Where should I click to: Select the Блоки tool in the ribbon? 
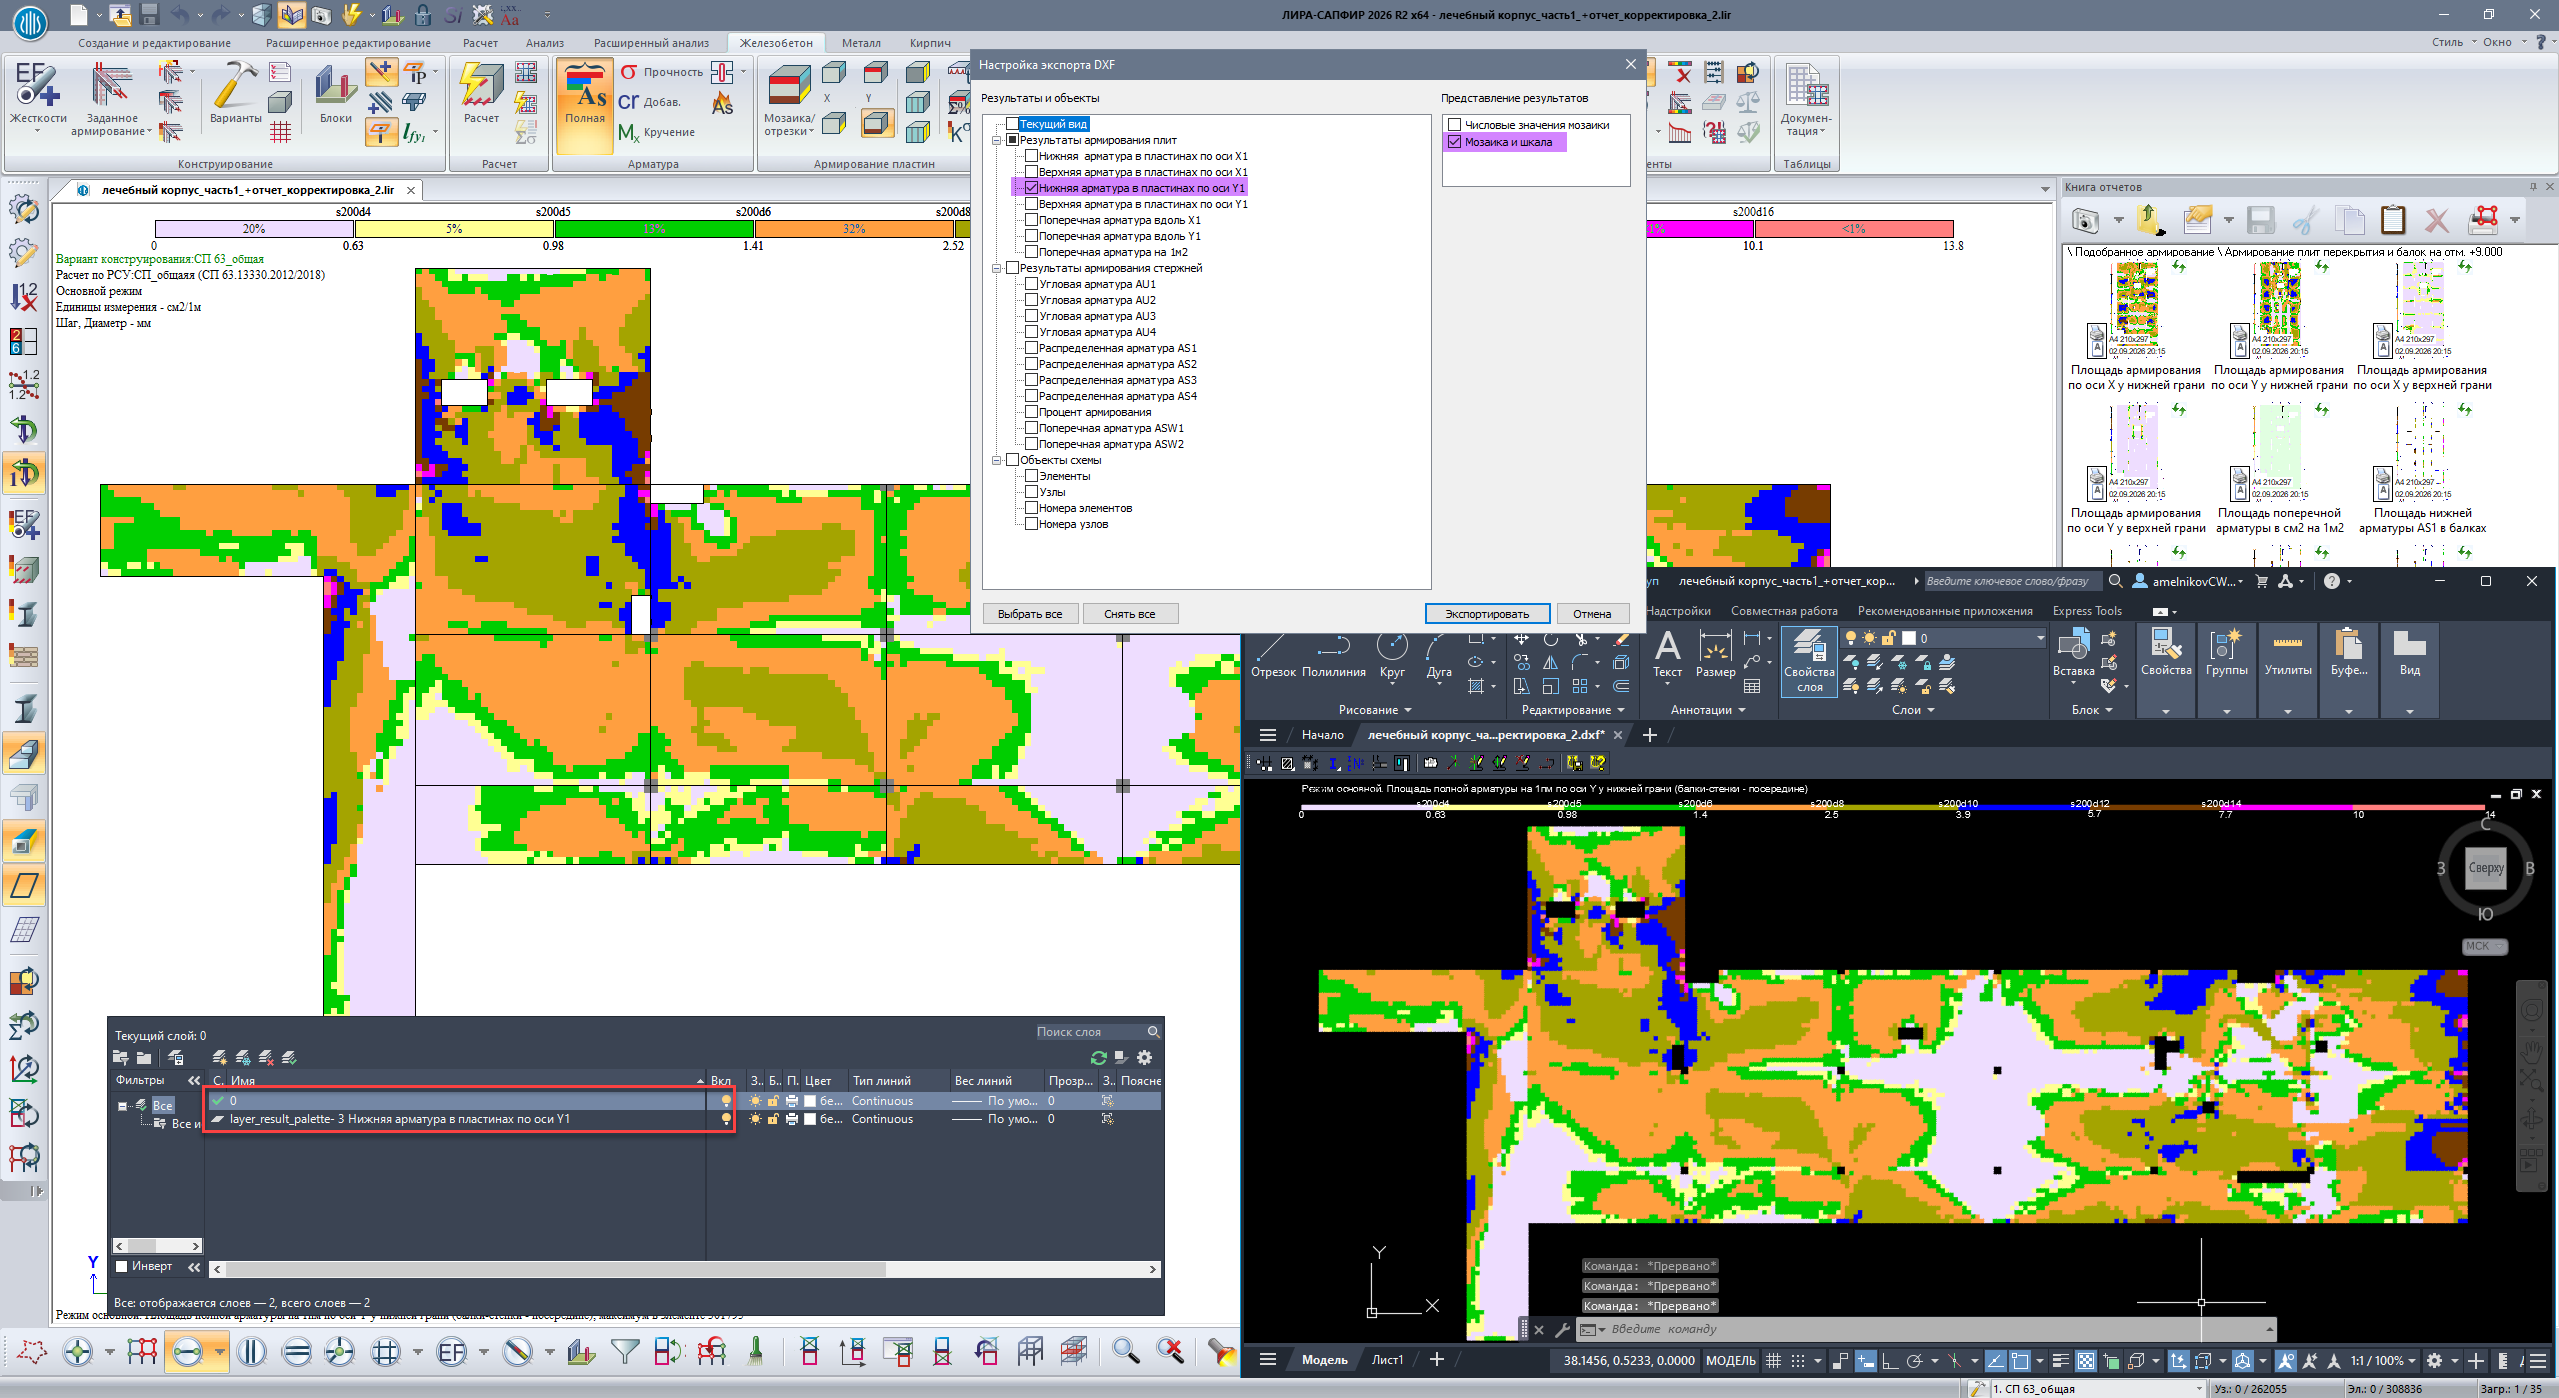[x=336, y=85]
